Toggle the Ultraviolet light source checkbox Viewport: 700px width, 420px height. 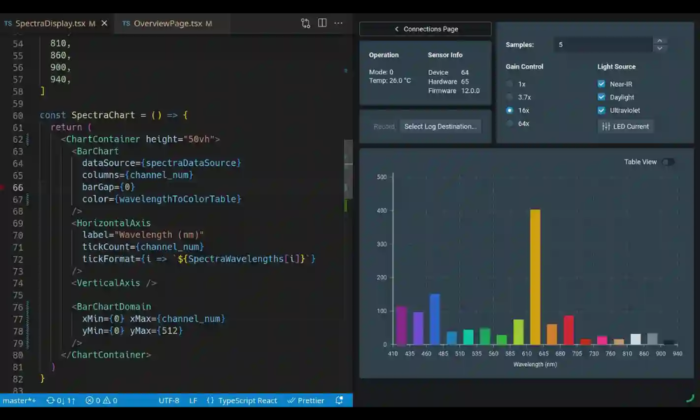[x=601, y=110]
